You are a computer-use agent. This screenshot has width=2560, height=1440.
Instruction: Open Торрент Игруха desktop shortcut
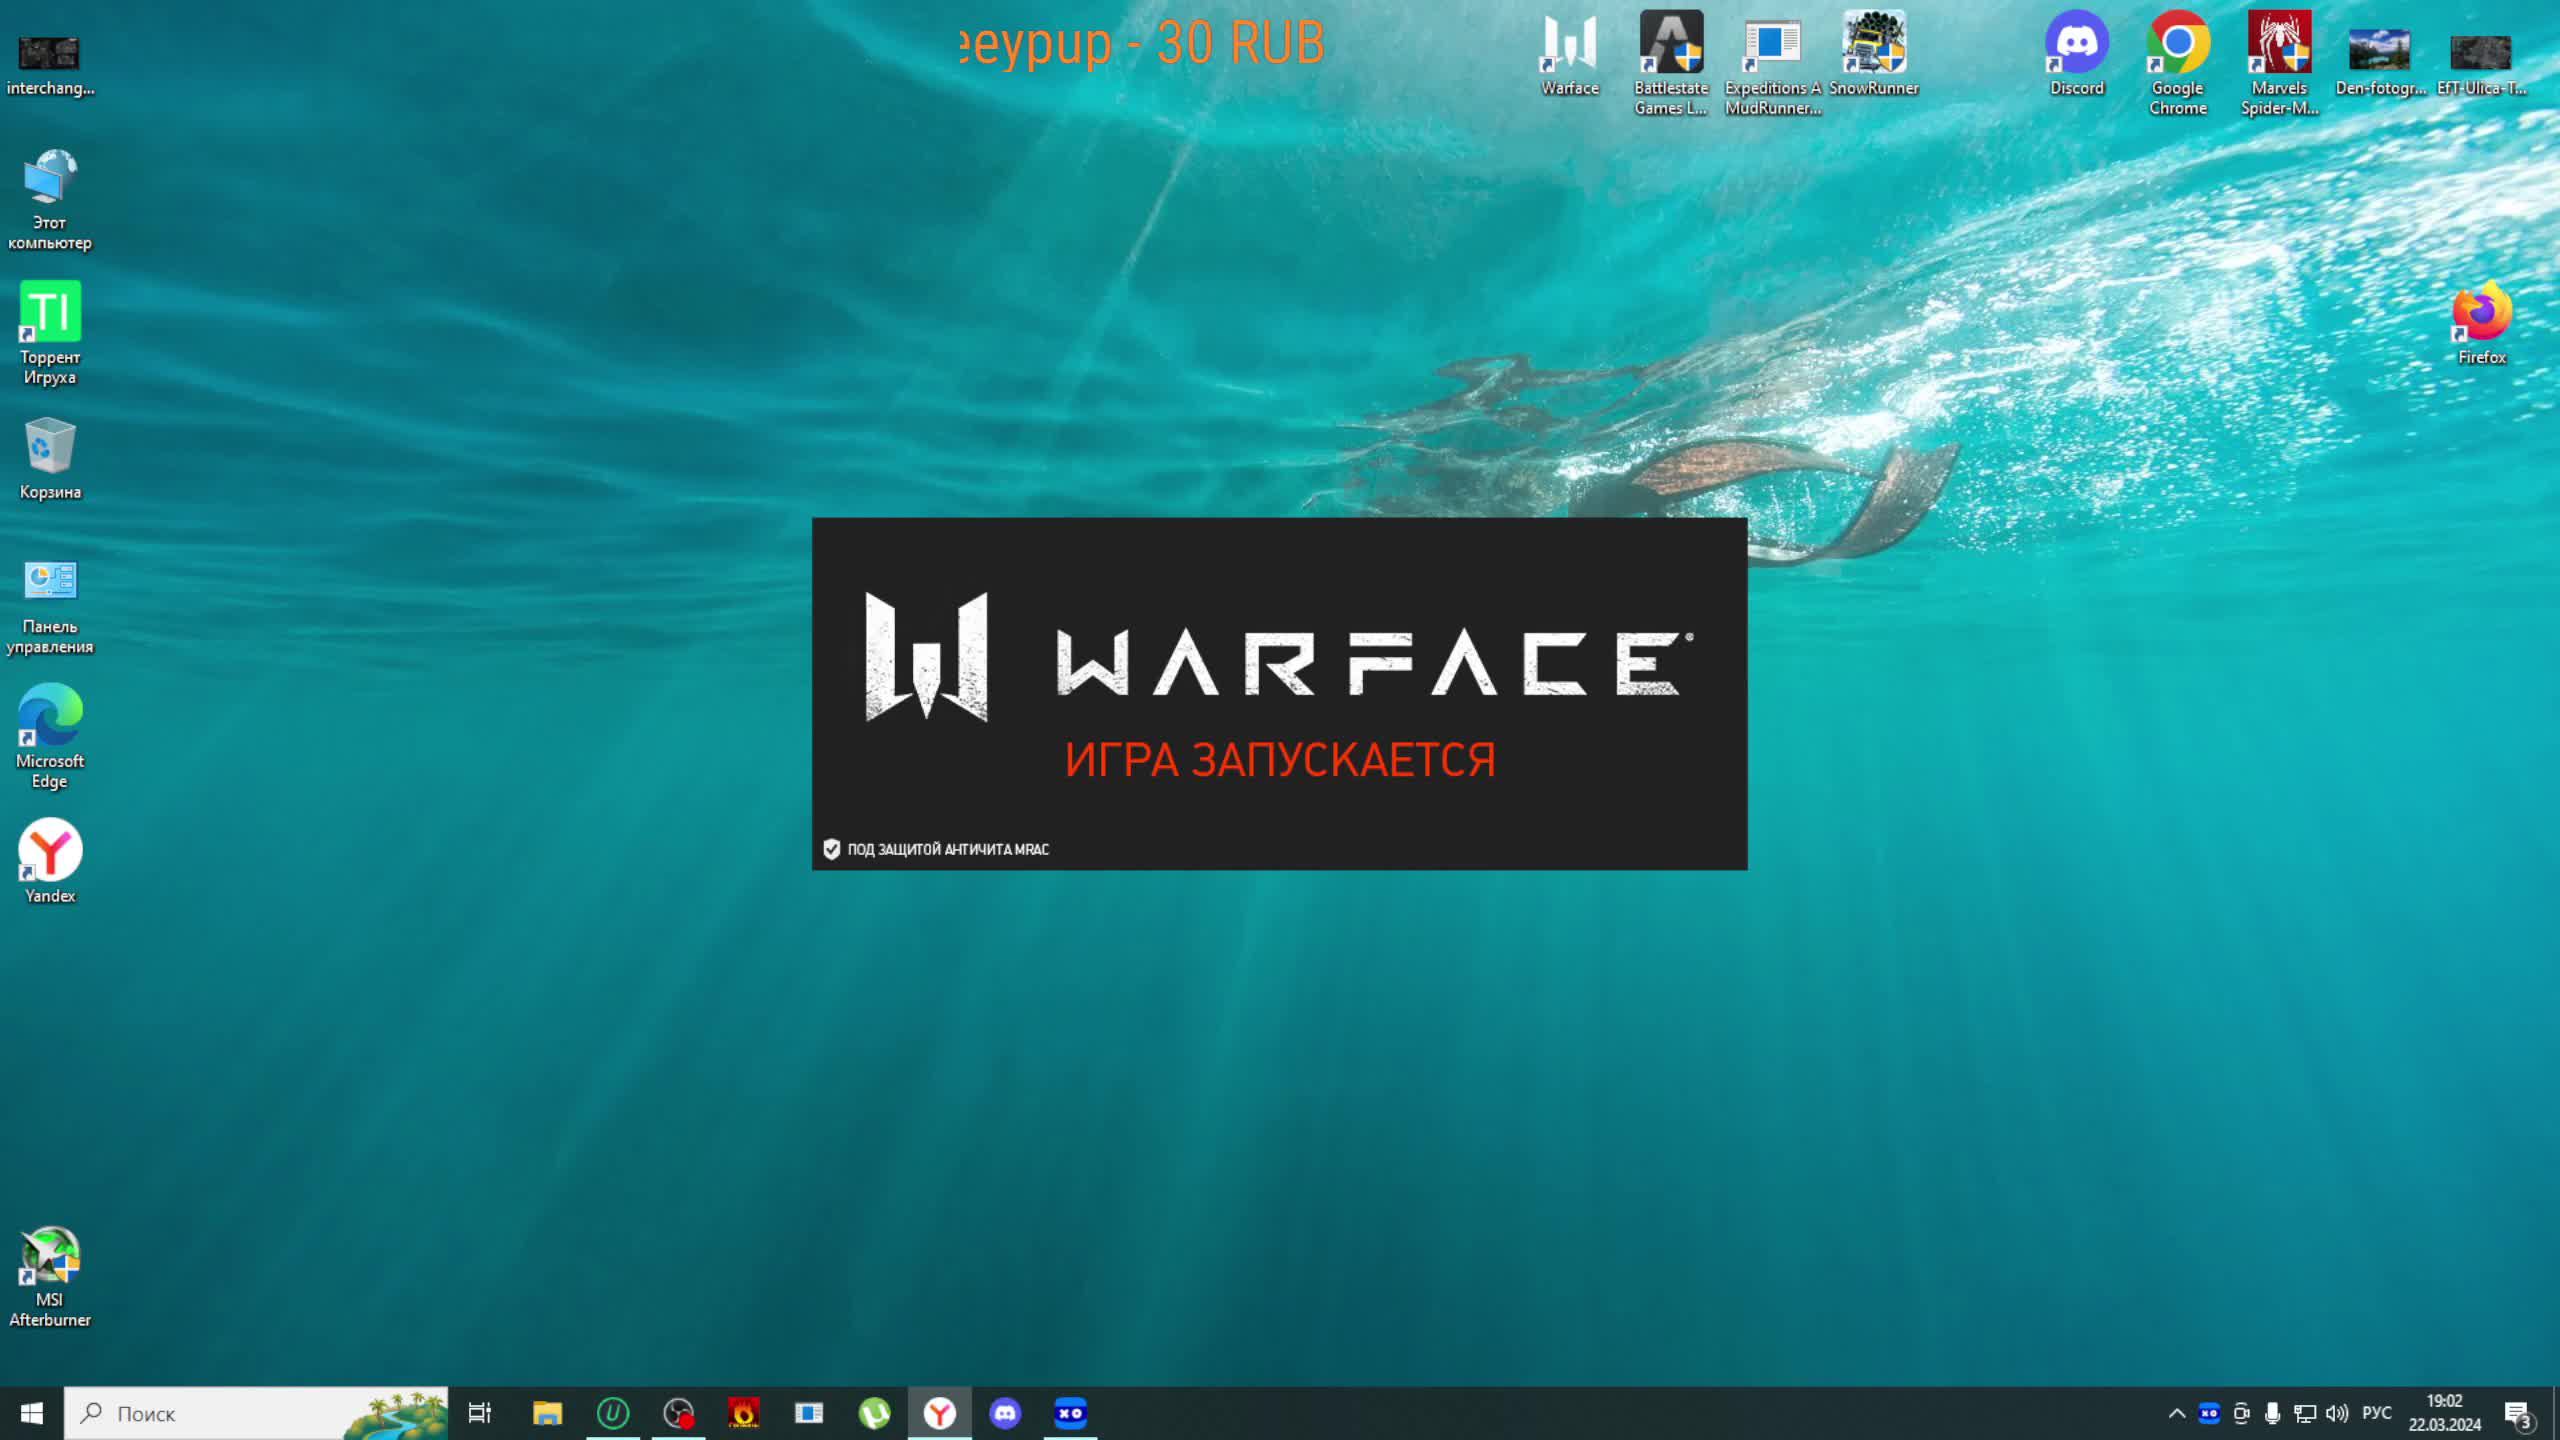pyautogui.click(x=50, y=313)
